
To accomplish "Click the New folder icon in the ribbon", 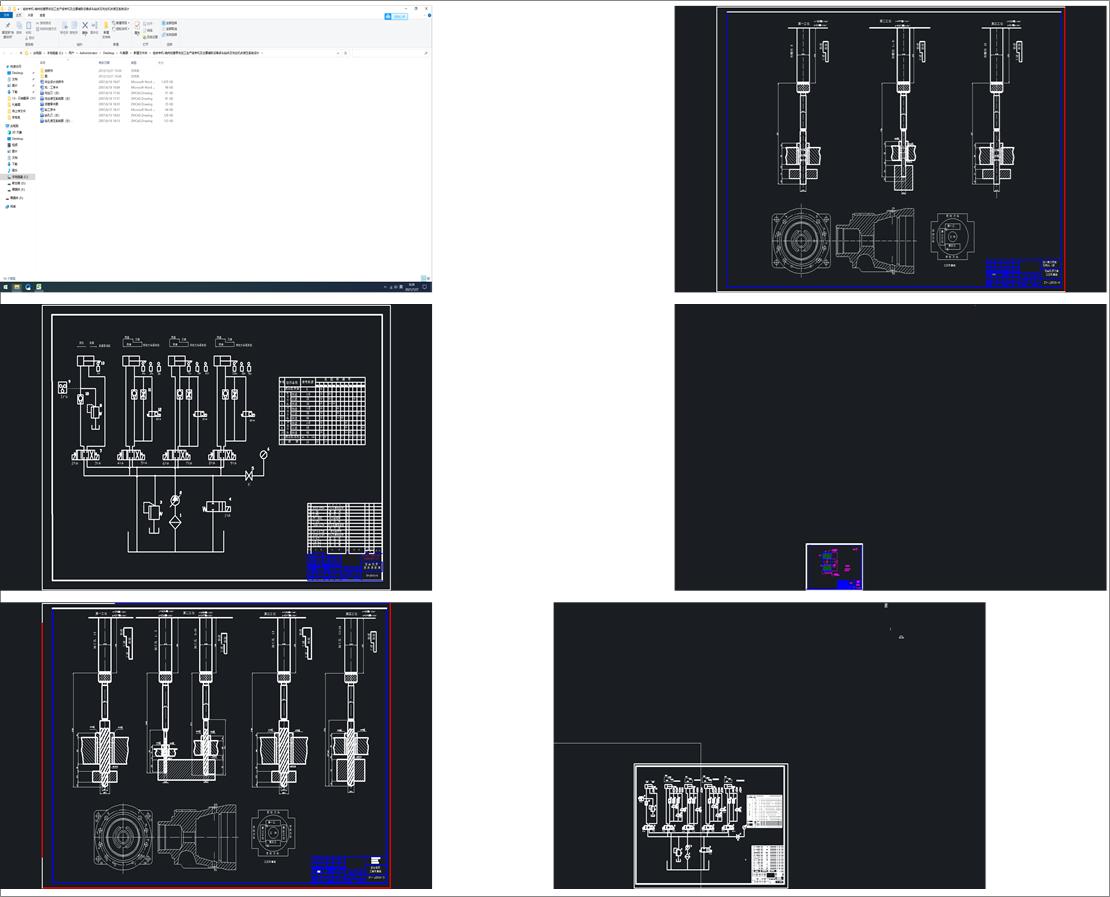I will (106, 25).
